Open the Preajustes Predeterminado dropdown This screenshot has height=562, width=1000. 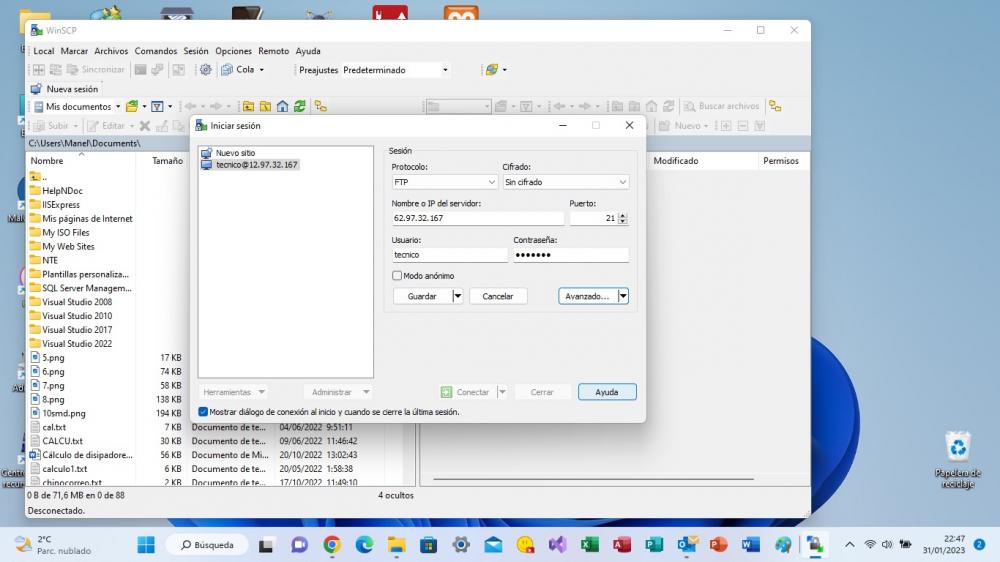[395, 70]
